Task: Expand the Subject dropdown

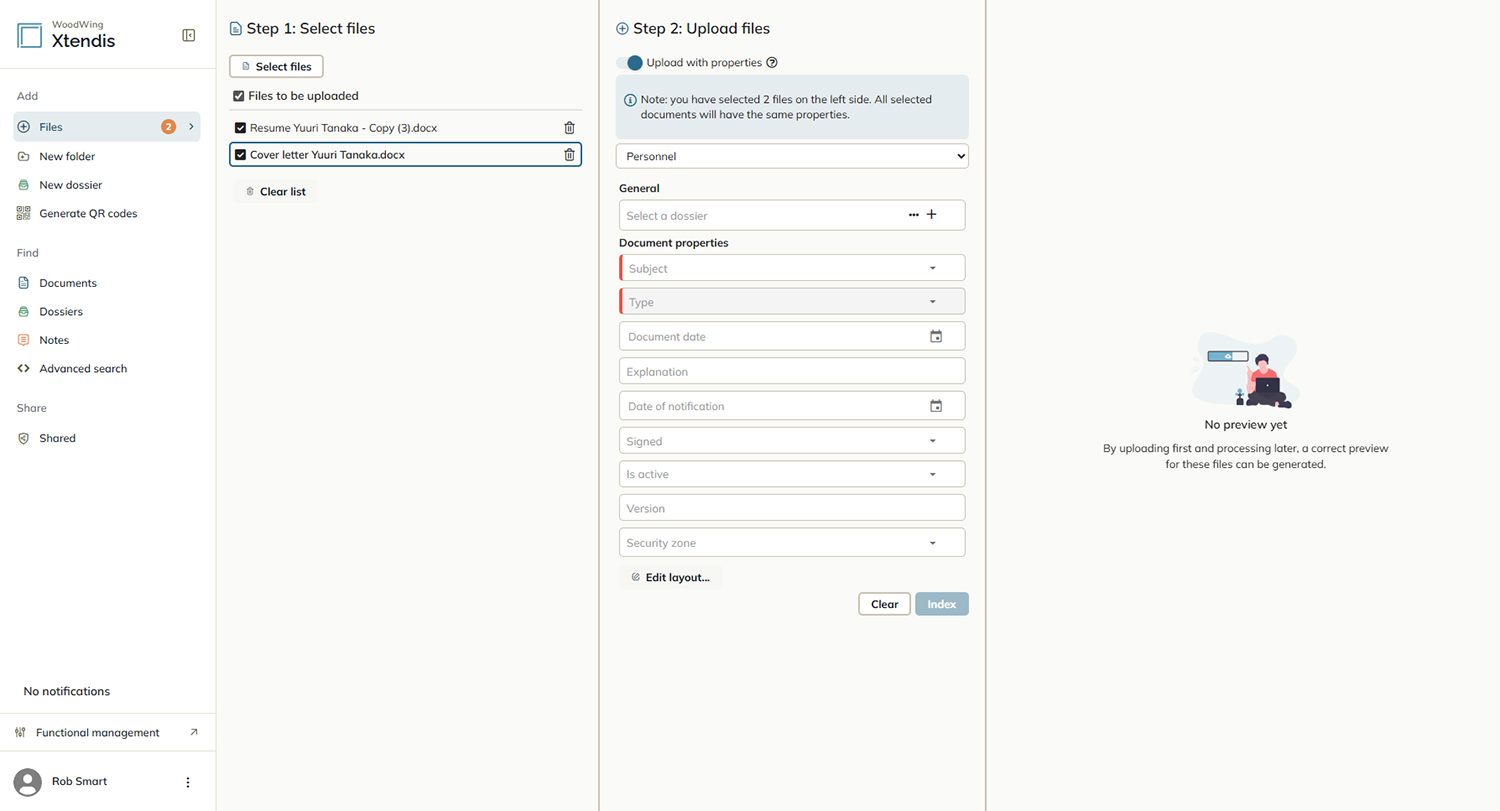Action: coord(792,268)
